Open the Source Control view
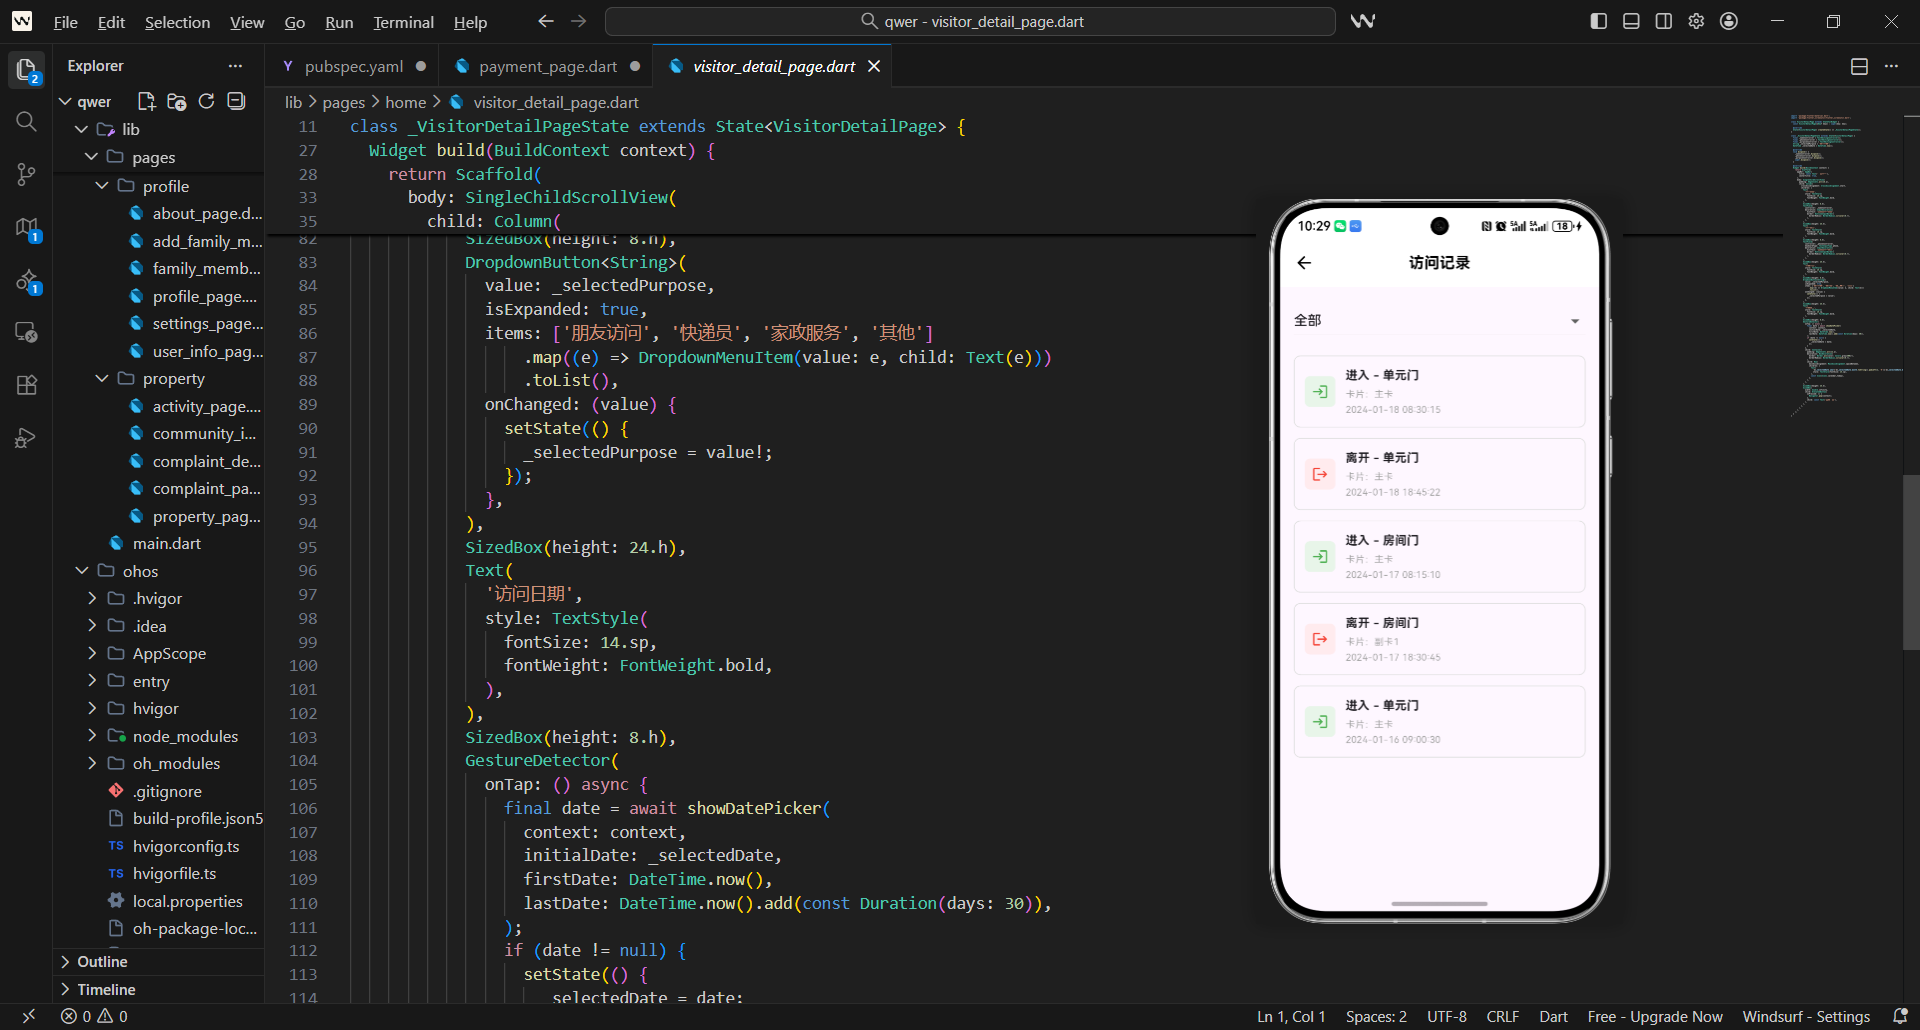 [26, 174]
